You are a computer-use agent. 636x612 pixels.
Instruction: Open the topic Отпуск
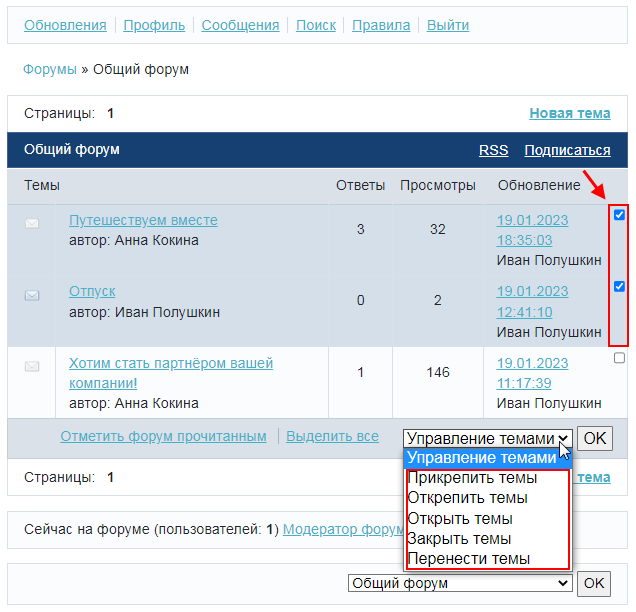pos(92,291)
